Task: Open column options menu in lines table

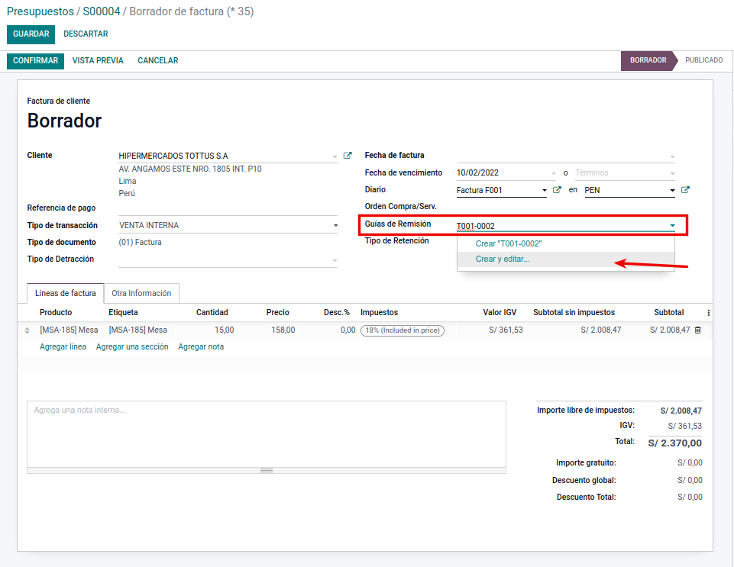Action: point(709,313)
